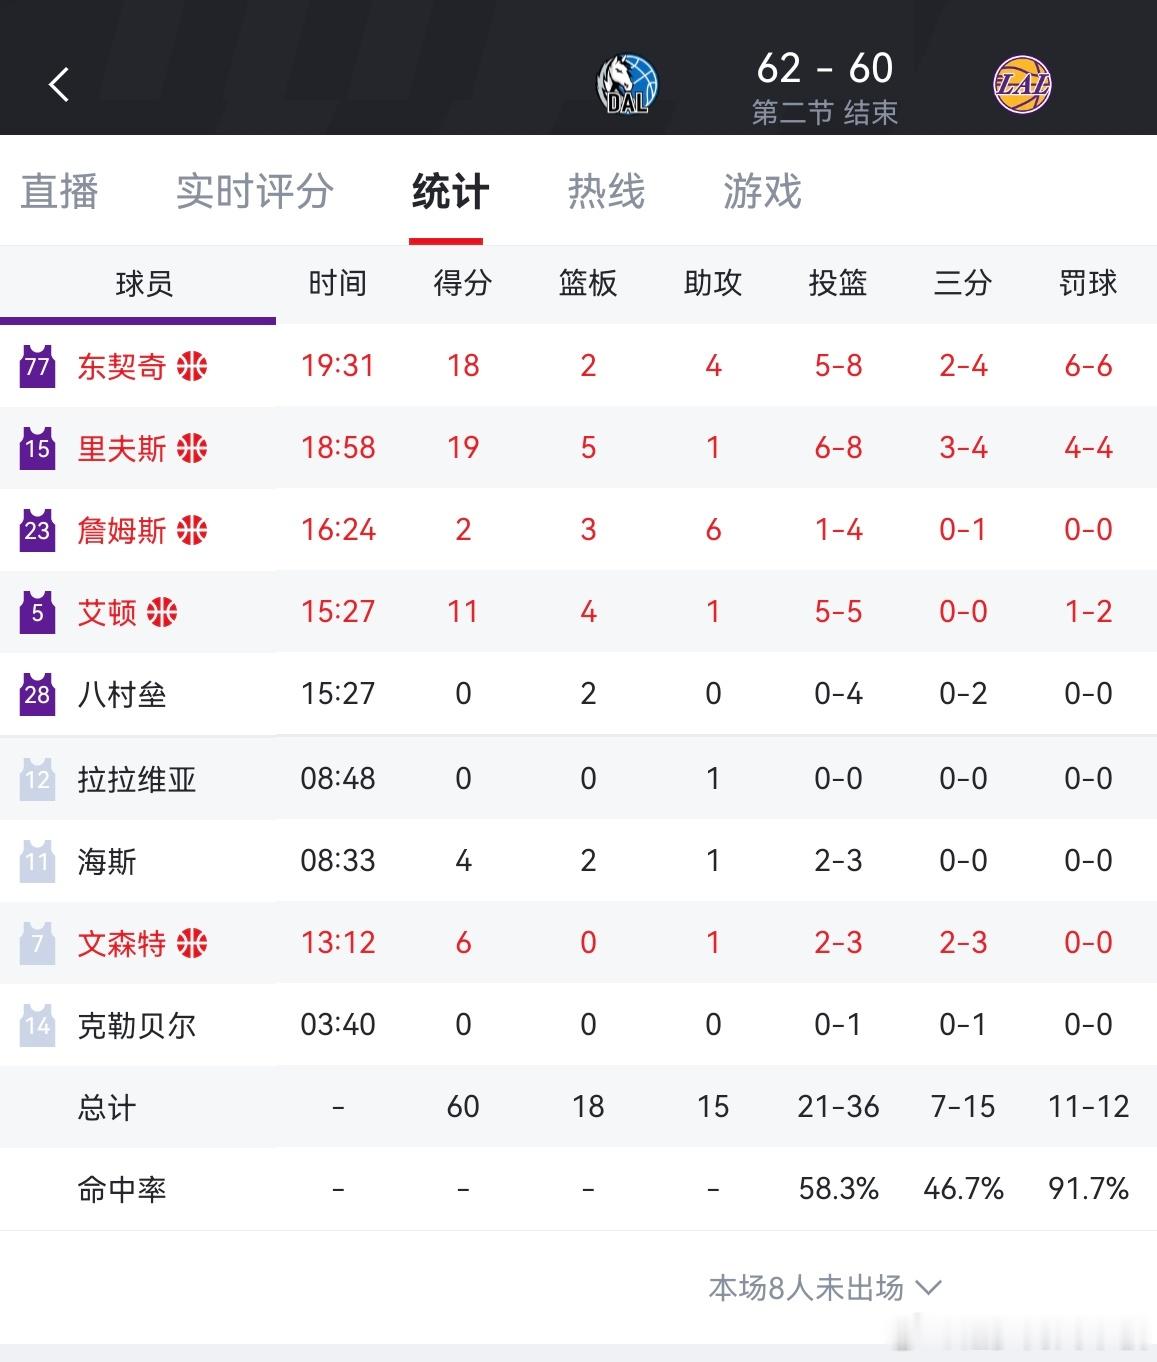The width and height of the screenshot is (1157, 1362).
Task: Open player 詹姆斯 profile
Action: pyautogui.click(x=122, y=530)
